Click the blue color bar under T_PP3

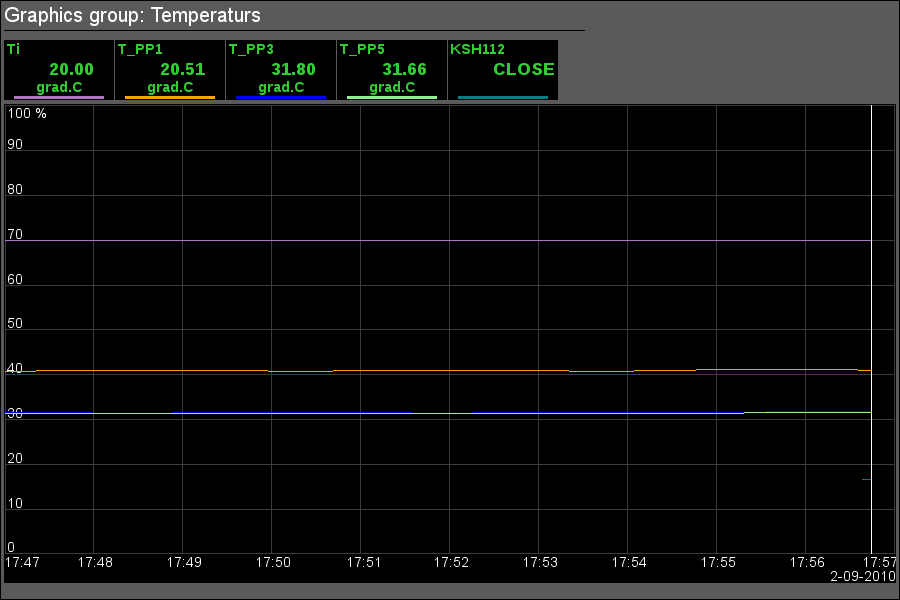(x=281, y=97)
